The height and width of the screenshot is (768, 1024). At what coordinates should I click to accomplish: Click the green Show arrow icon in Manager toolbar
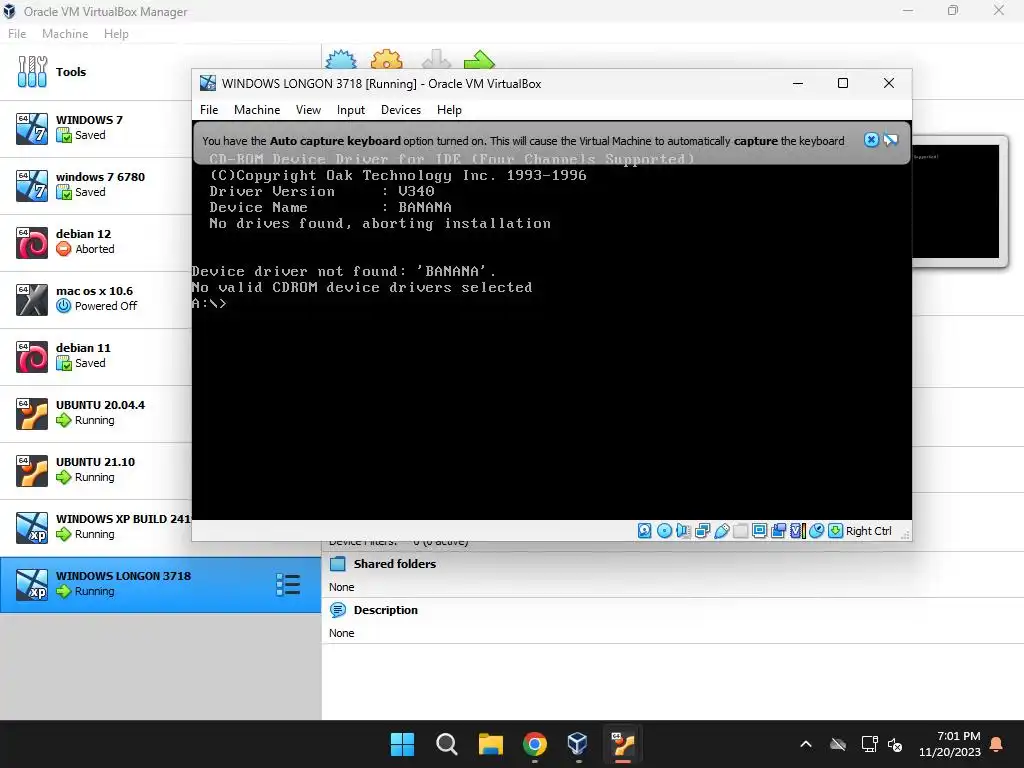pyautogui.click(x=479, y=59)
